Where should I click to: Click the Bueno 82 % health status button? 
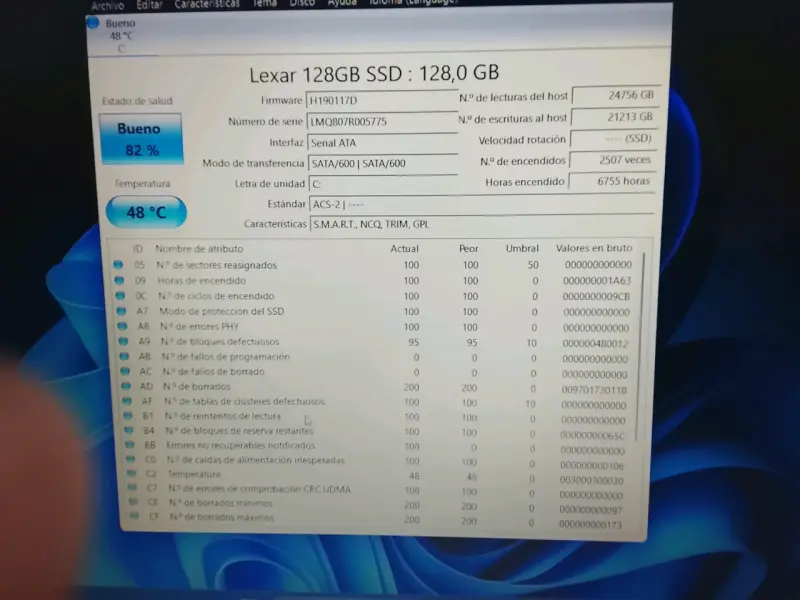click(x=141, y=139)
